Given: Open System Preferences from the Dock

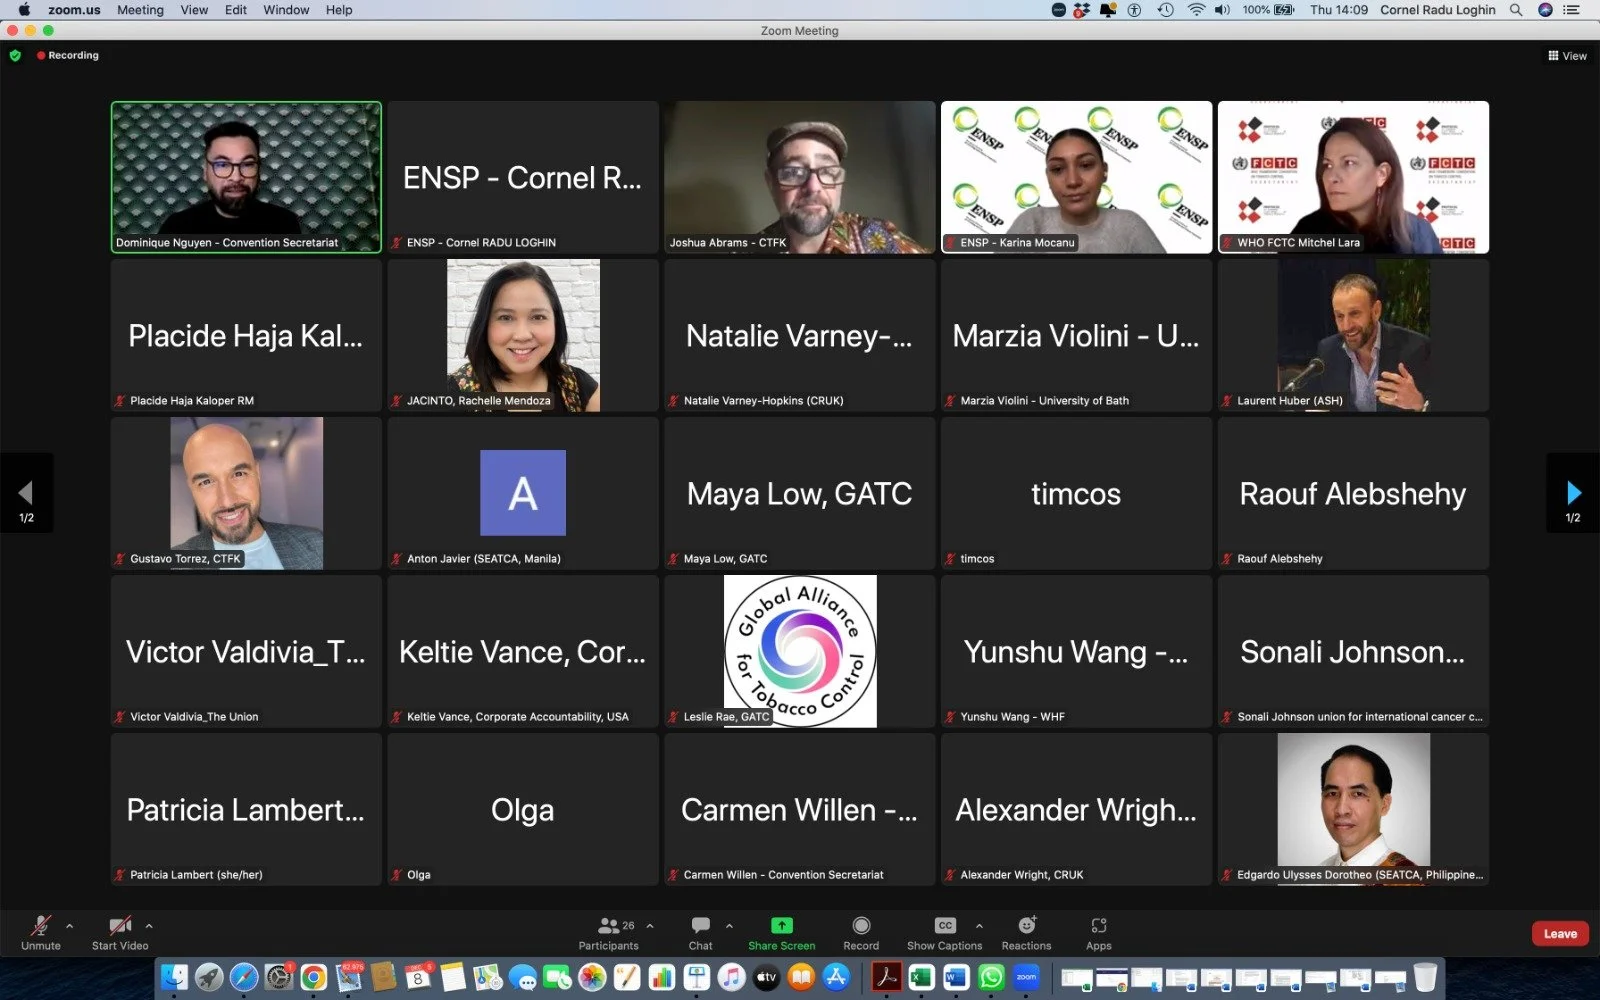Looking at the screenshot, I should pos(279,977).
